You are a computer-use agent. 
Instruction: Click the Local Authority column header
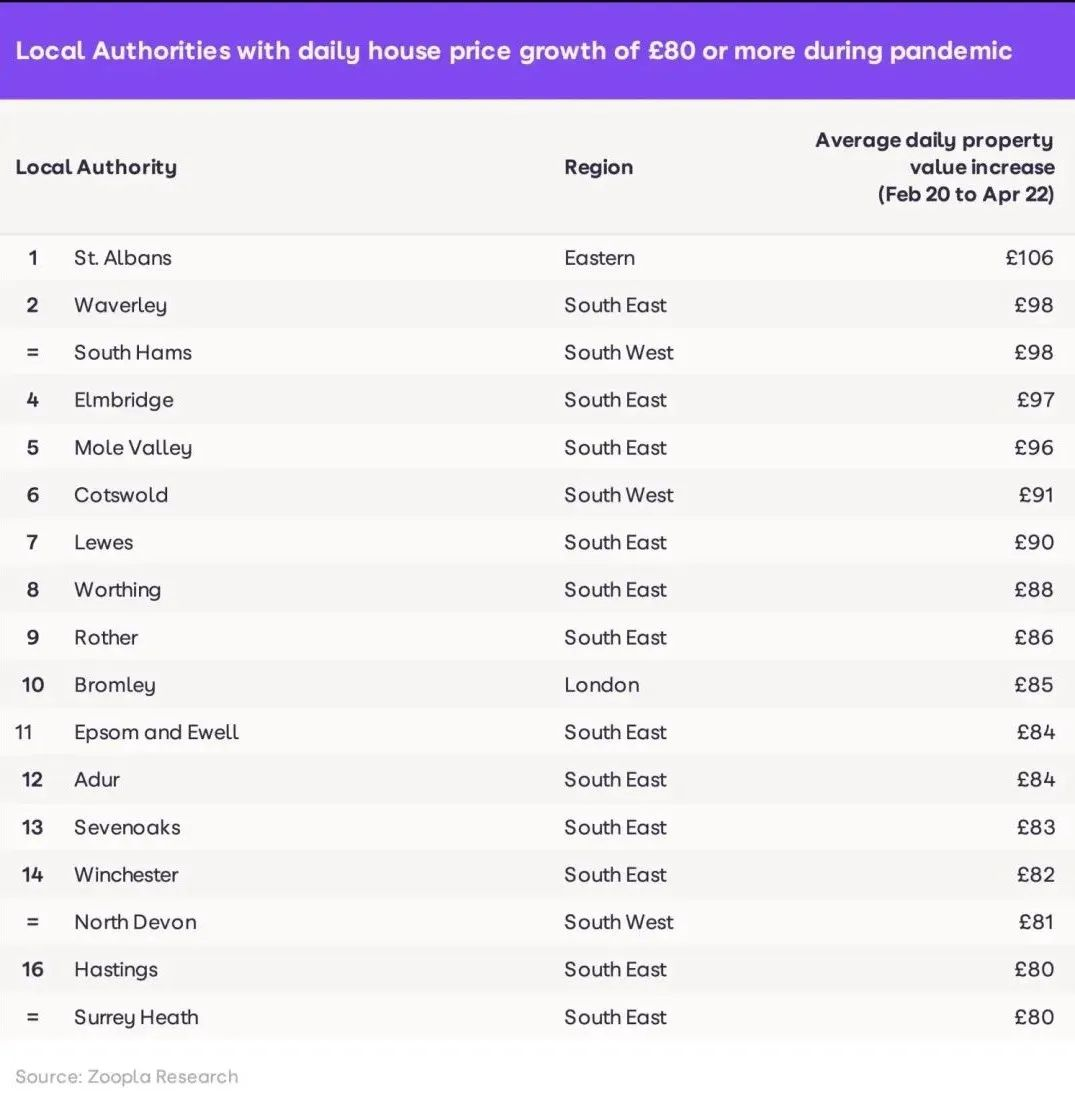[x=96, y=167]
